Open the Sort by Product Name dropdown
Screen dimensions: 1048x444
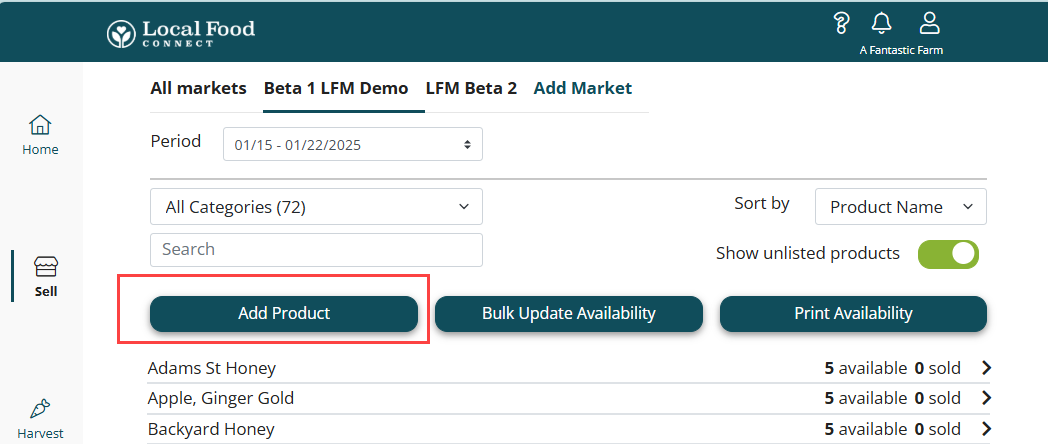pyautogui.click(x=900, y=207)
